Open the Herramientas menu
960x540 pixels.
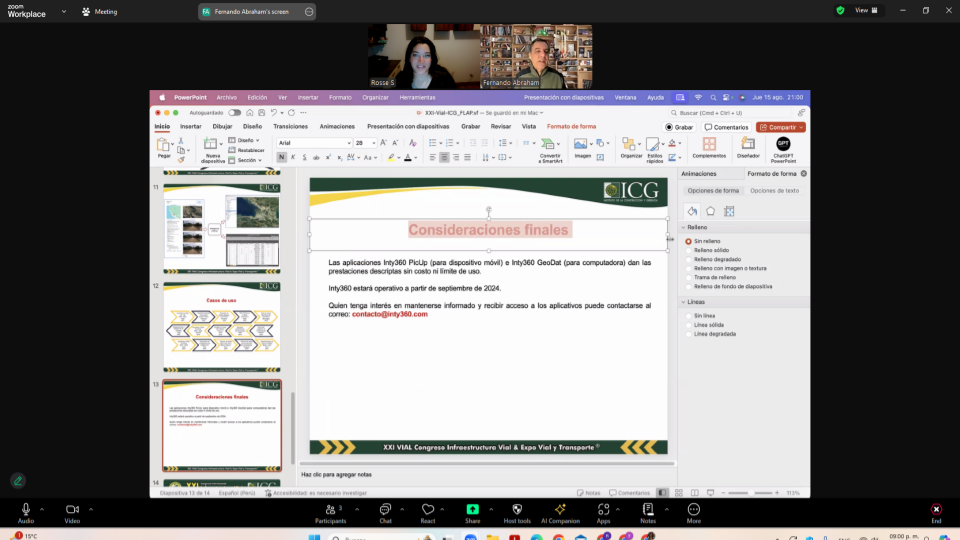(418, 97)
